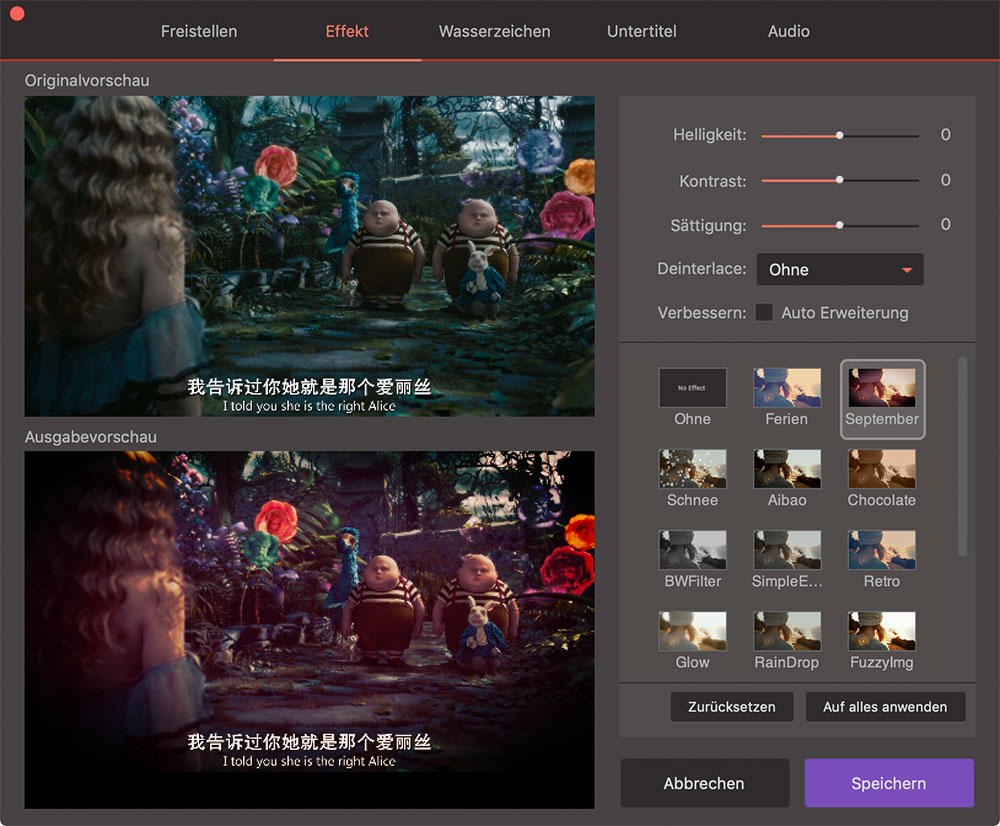Open the Effekt tab

point(347,31)
